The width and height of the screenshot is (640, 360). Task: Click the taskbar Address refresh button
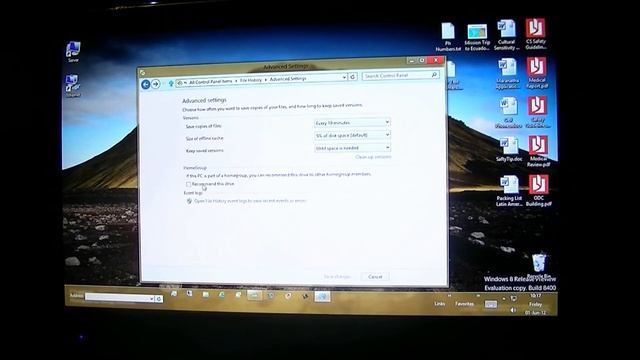click(159, 299)
